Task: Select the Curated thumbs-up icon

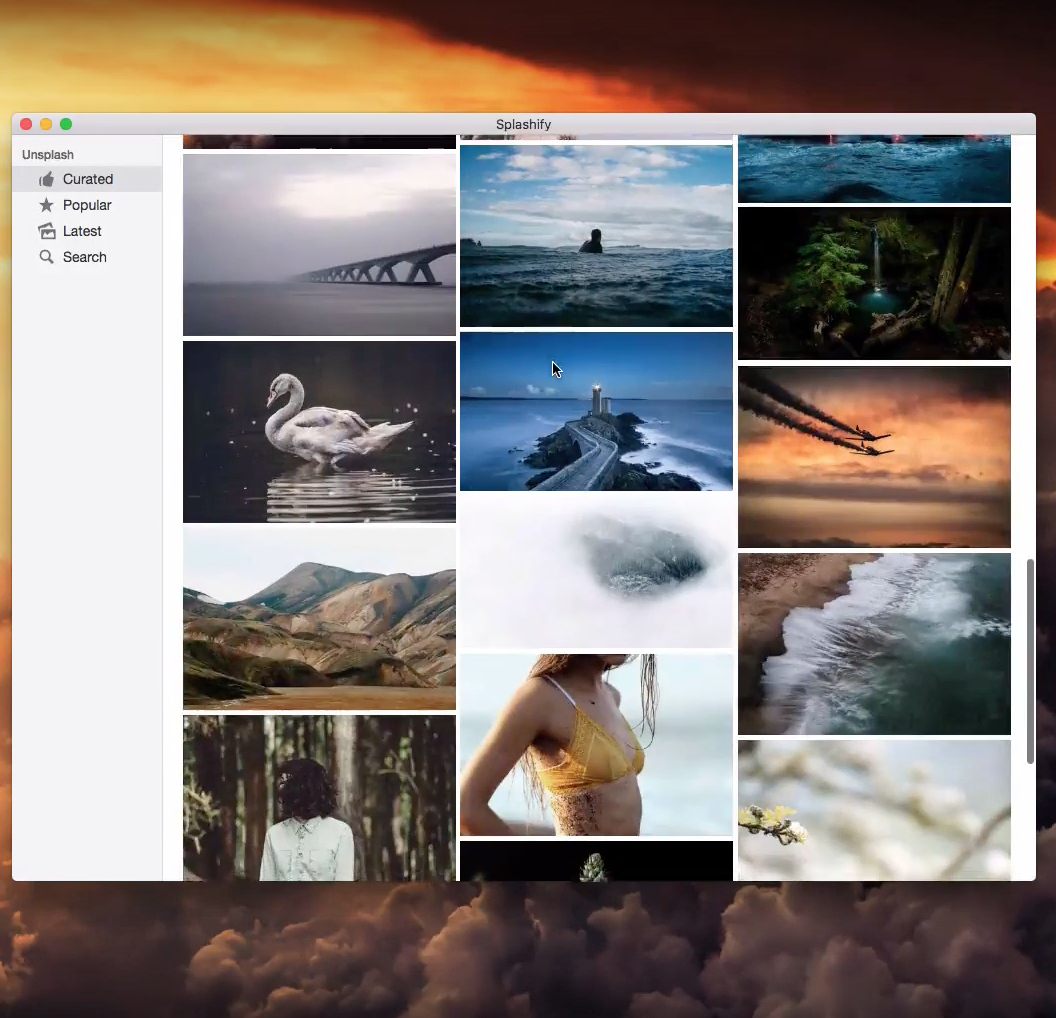Action: coord(46,178)
